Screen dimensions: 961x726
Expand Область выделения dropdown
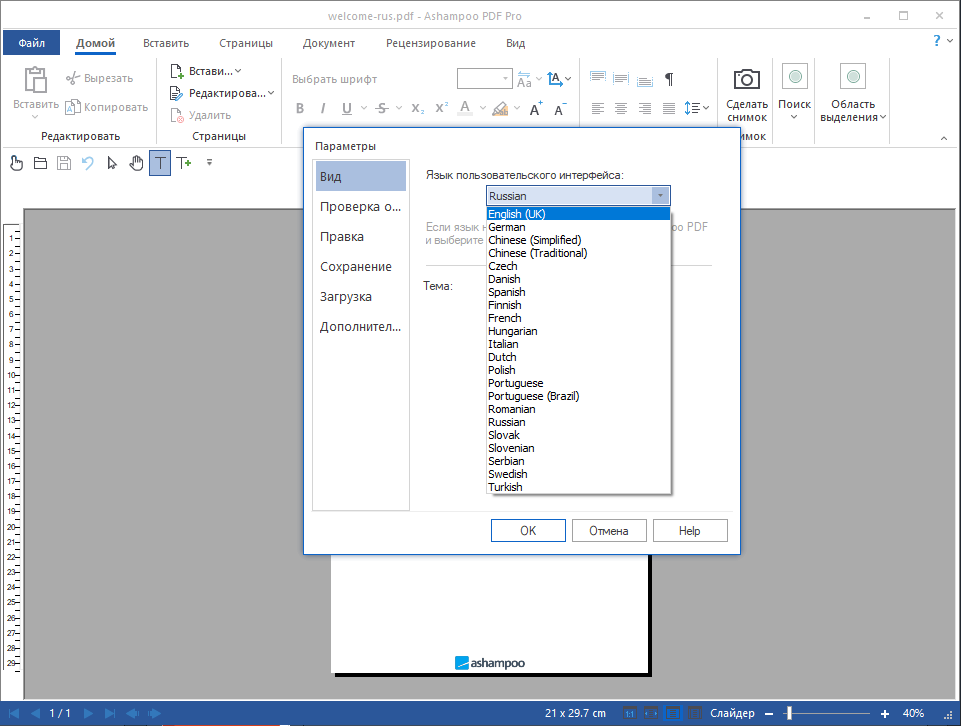[x=883, y=118]
